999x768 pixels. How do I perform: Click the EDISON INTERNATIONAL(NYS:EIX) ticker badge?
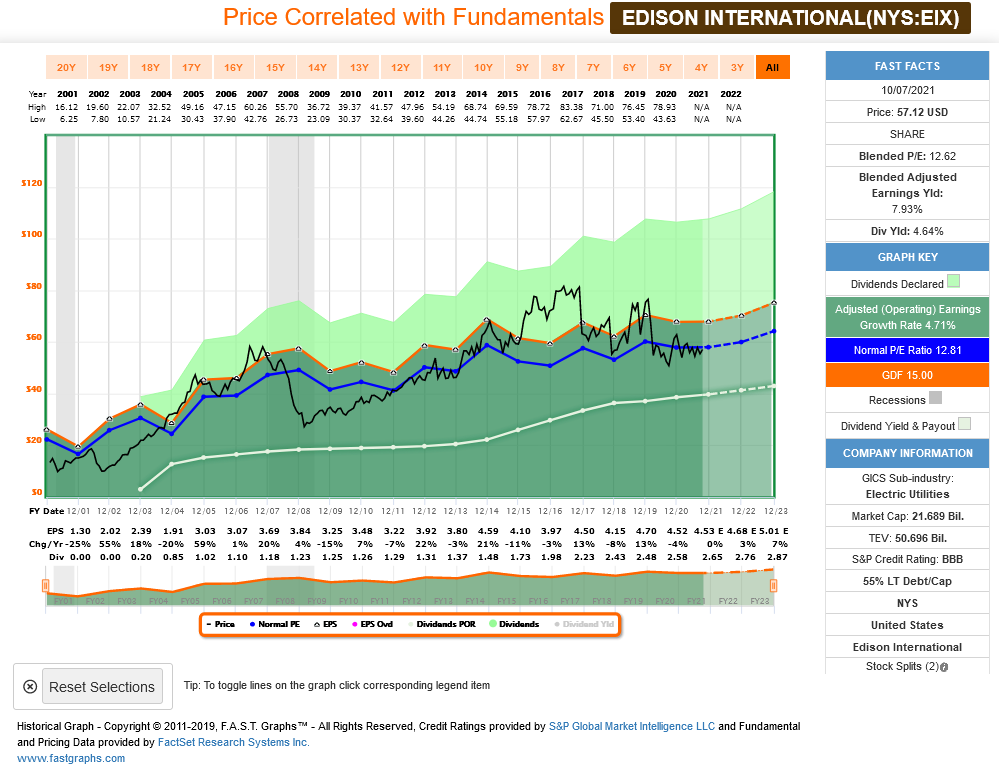coord(791,18)
